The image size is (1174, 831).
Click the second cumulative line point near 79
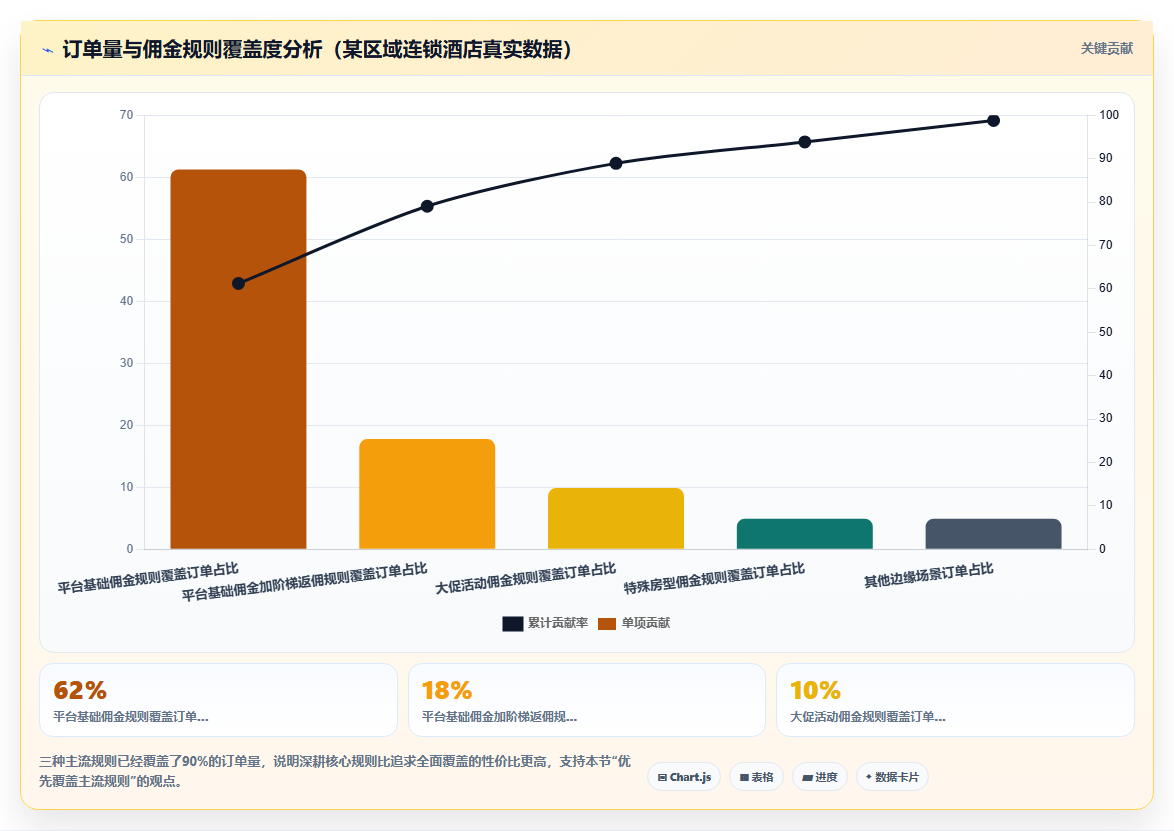427,206
